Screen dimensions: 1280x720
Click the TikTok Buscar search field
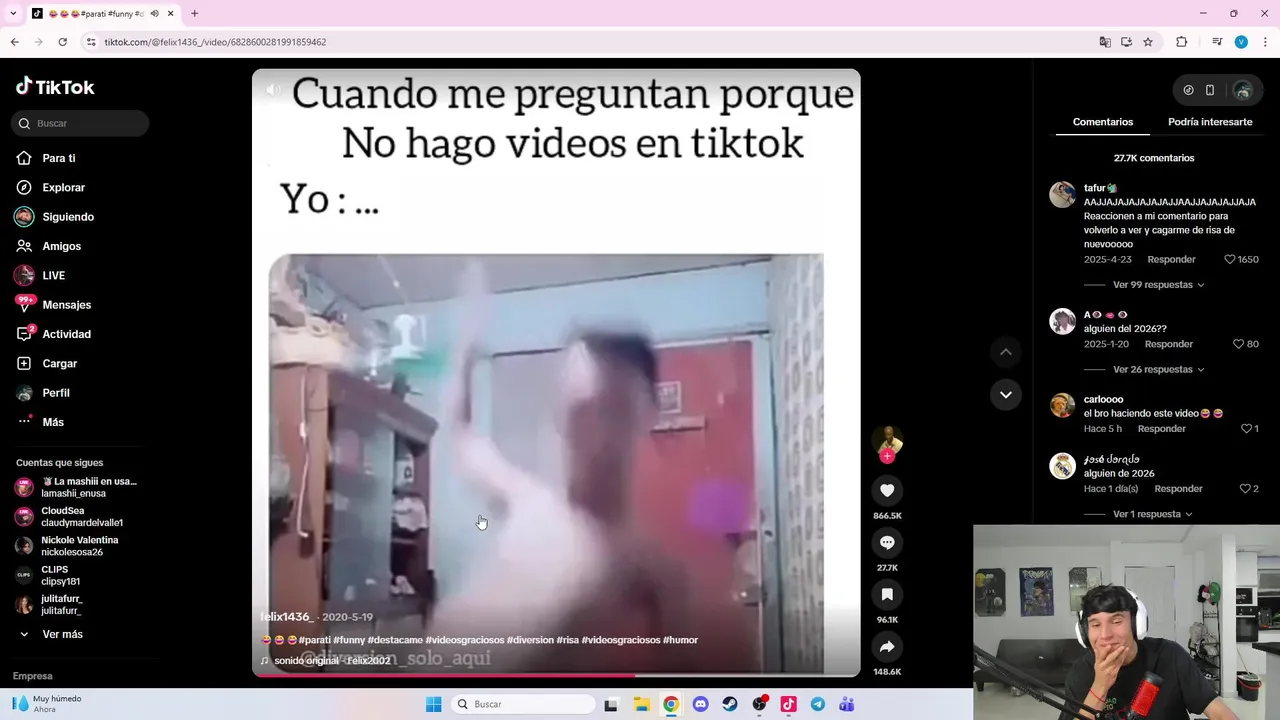(82, 123)
